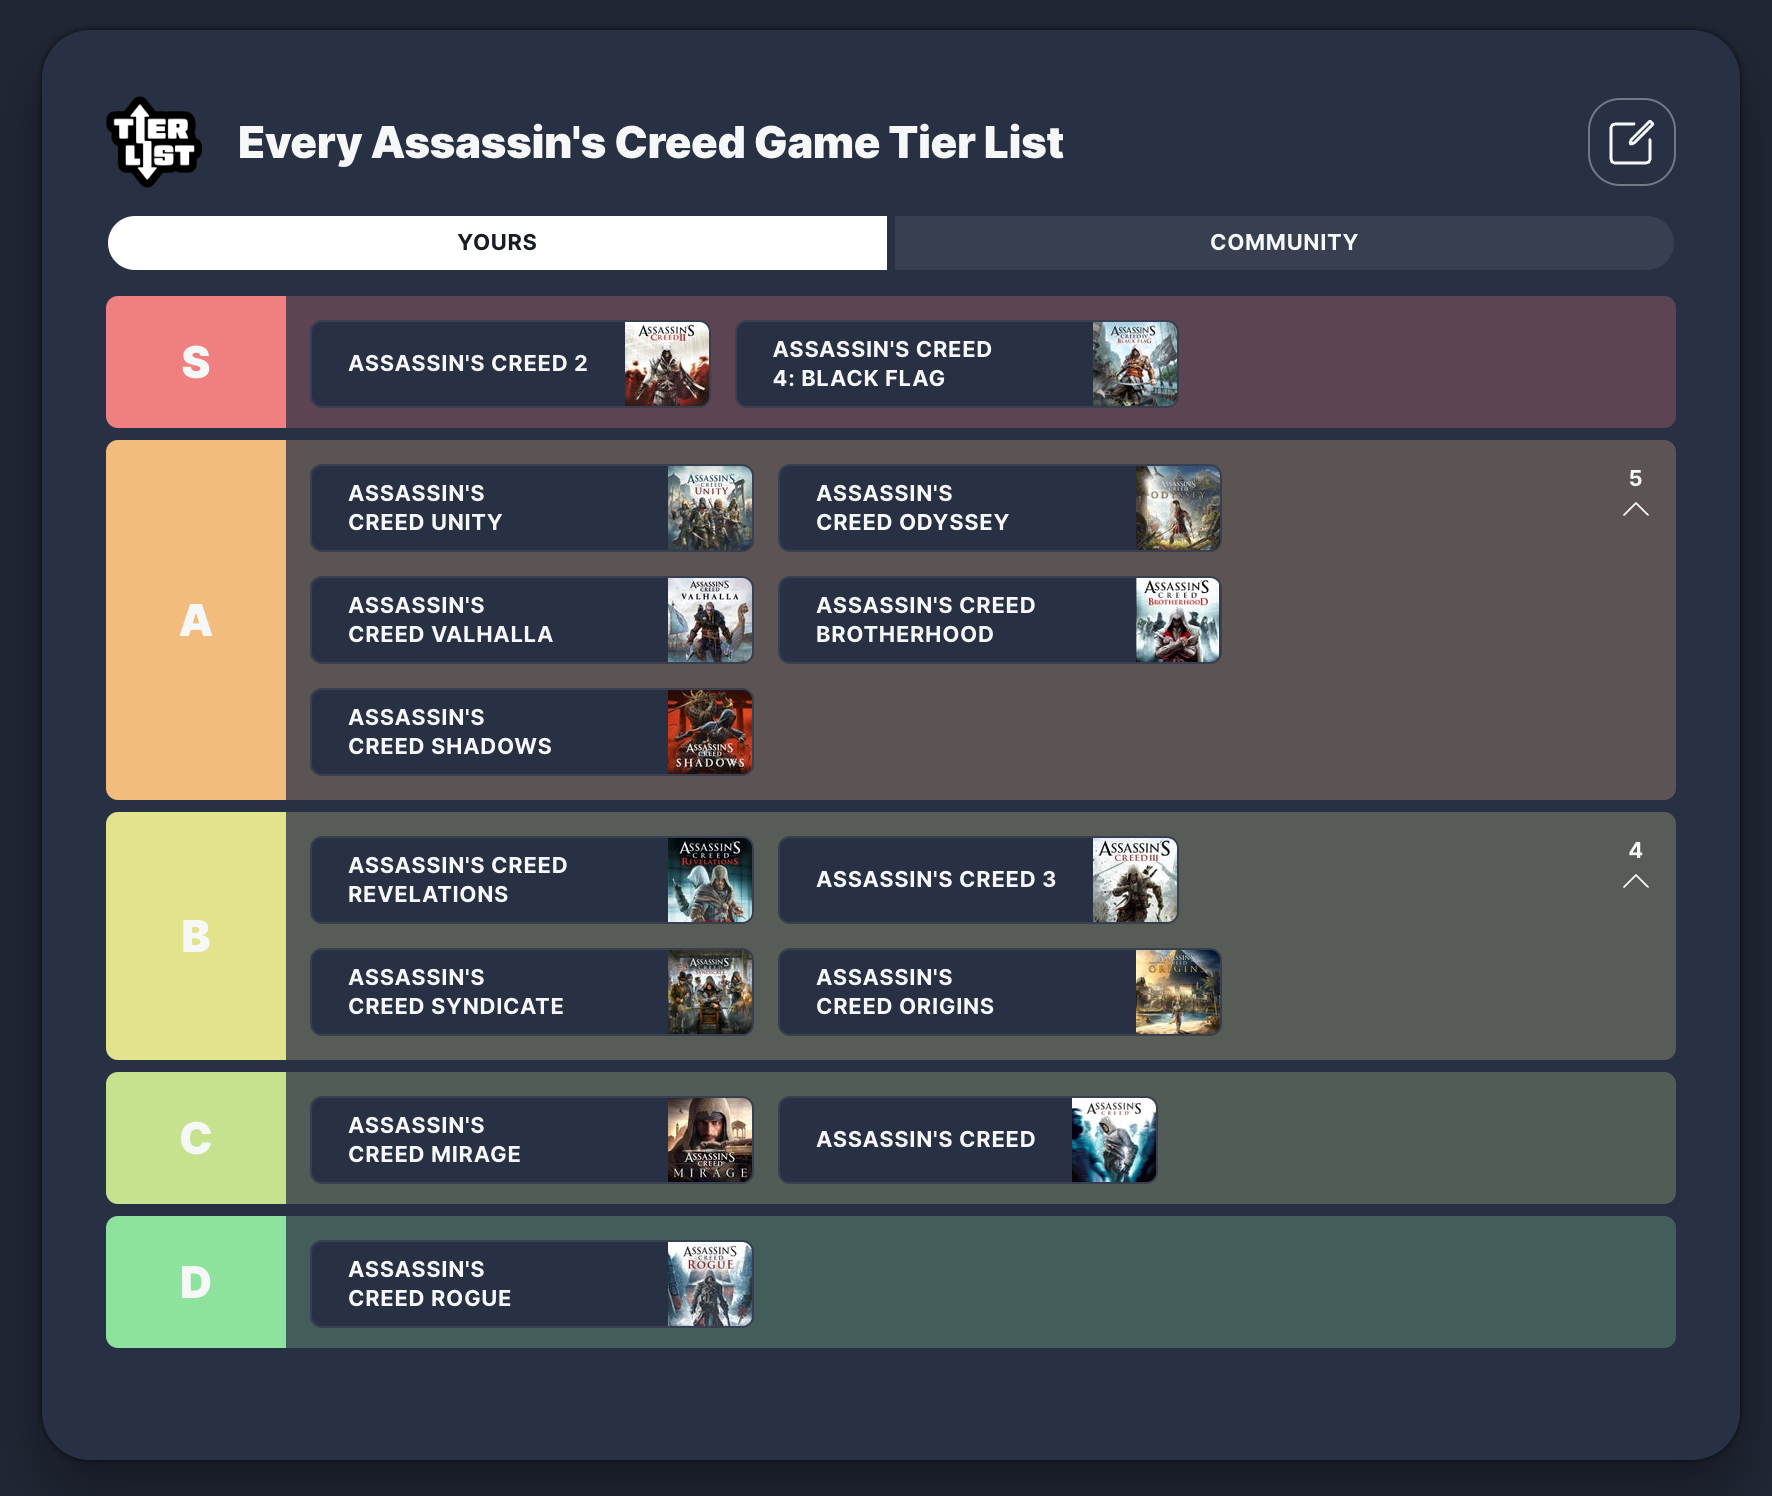Select the Assassin's Creed Odyssey card

pos(1000,508)
